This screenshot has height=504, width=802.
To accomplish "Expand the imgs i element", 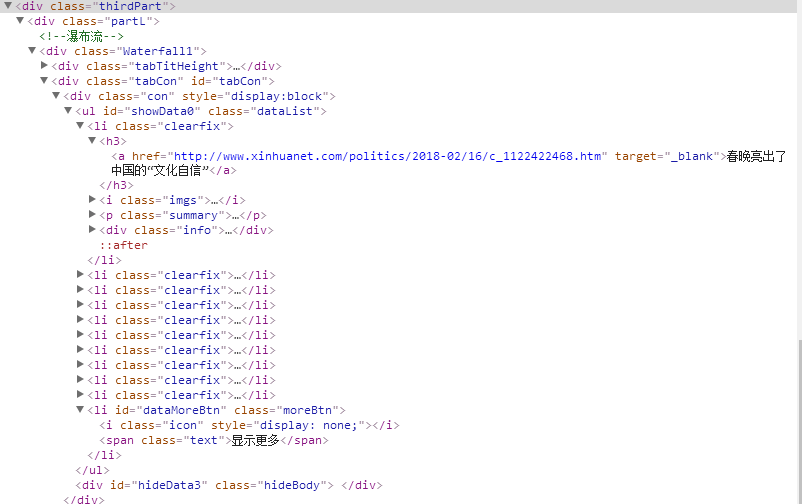I will click(92, 200).
